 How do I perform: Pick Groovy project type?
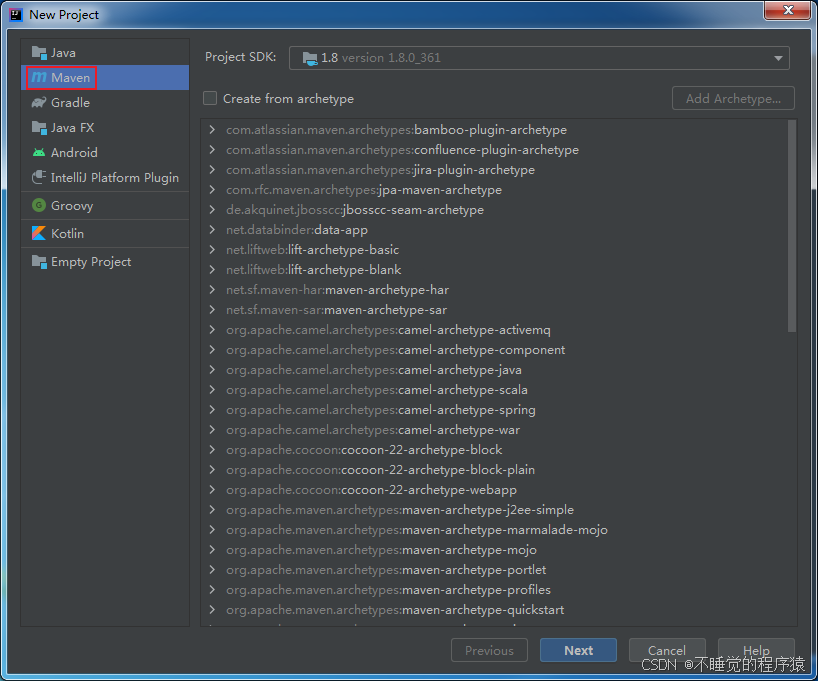(105, 206)
